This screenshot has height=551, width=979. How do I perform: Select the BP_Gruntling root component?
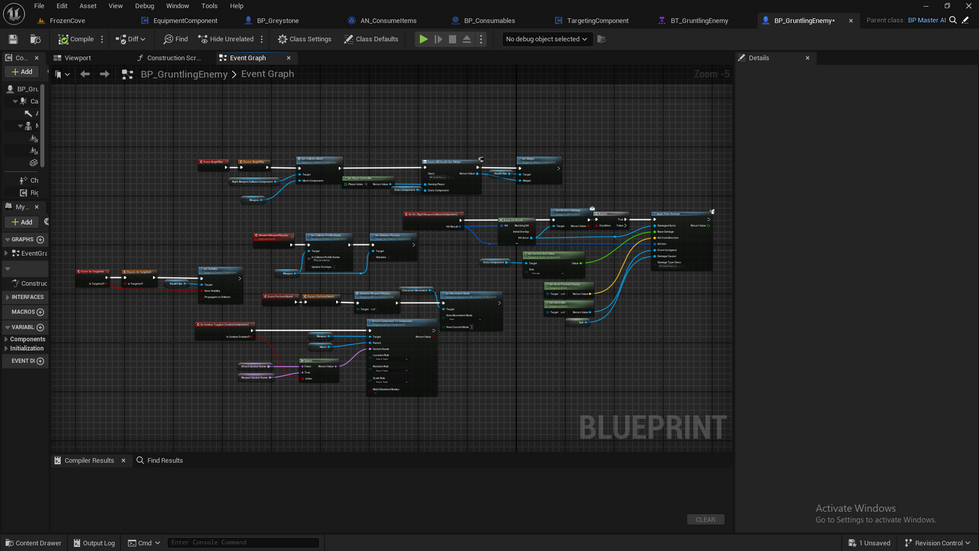point(22,89)
